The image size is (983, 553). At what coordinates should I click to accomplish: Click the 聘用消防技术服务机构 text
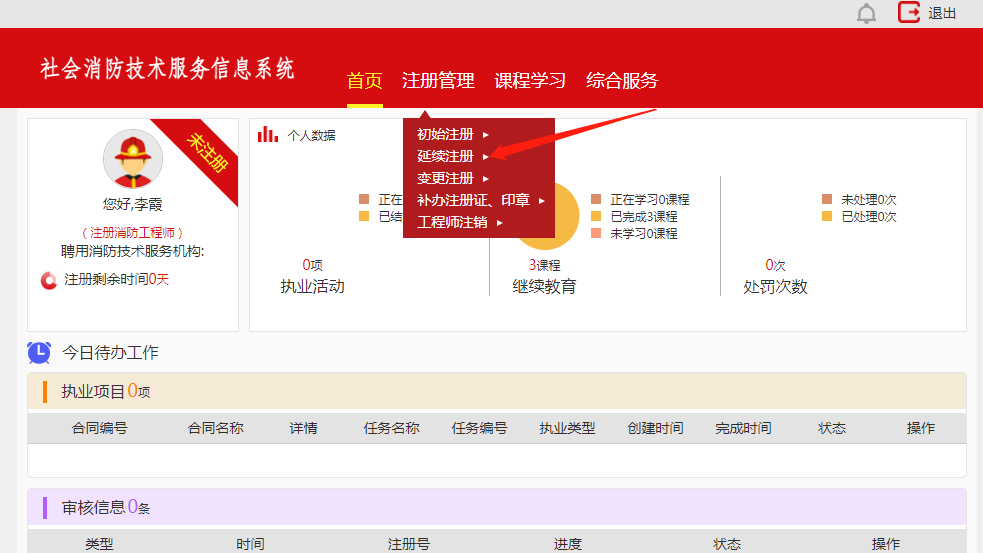click(x=132, y=251)
